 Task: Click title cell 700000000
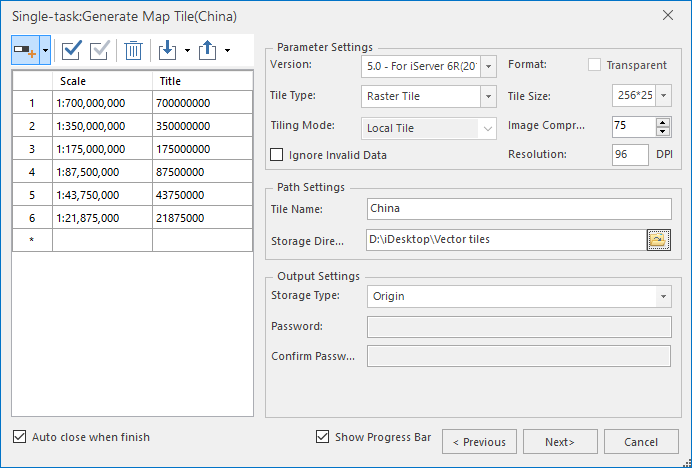click(x=203, y=103)
